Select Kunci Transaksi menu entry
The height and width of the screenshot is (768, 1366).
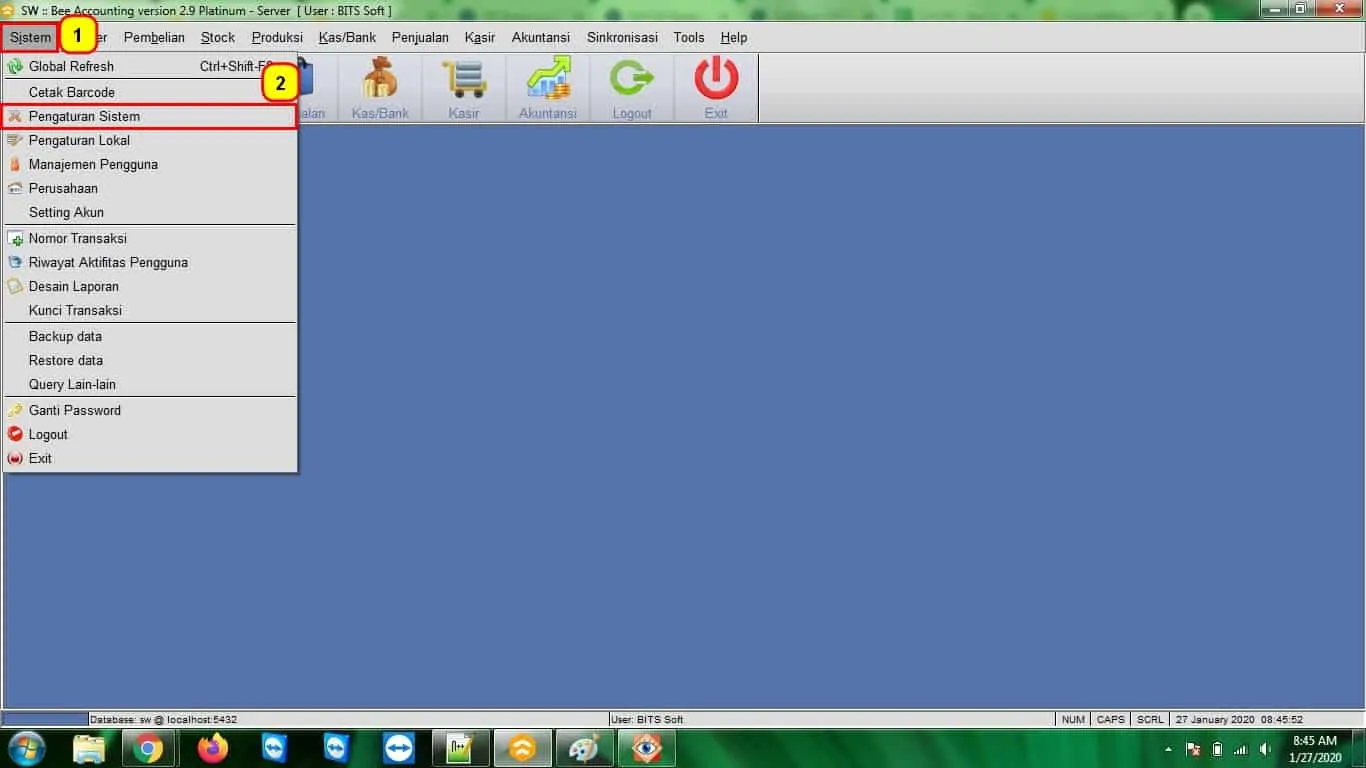150,310
